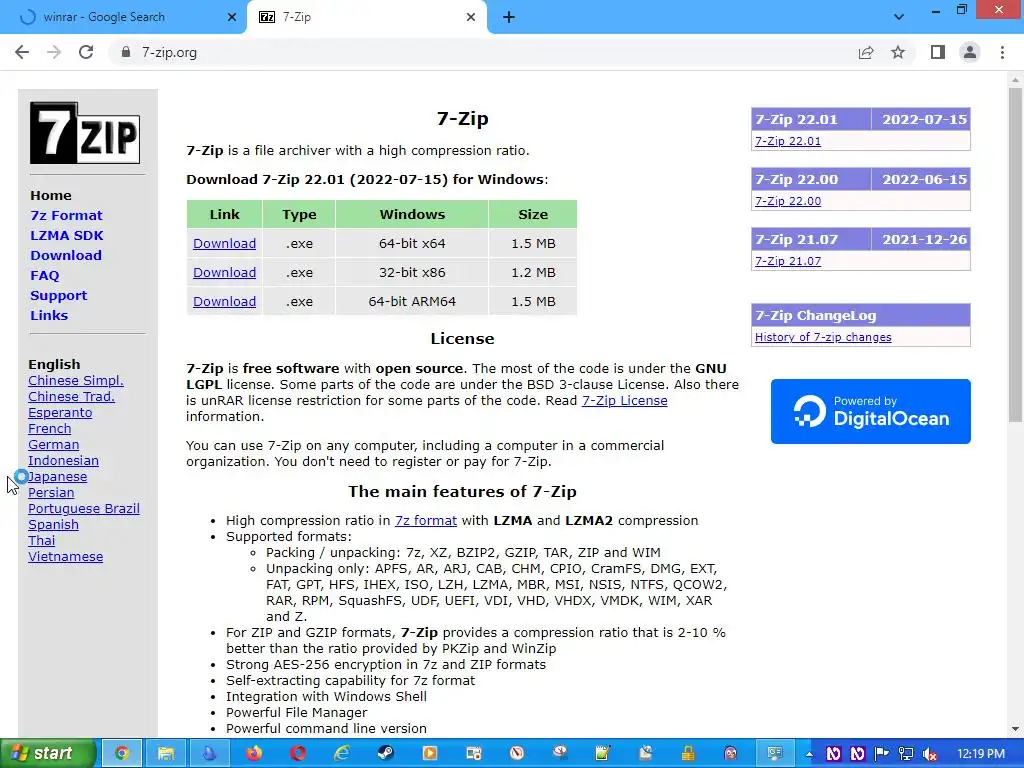Open the FAQ page

tap(44, 276)
